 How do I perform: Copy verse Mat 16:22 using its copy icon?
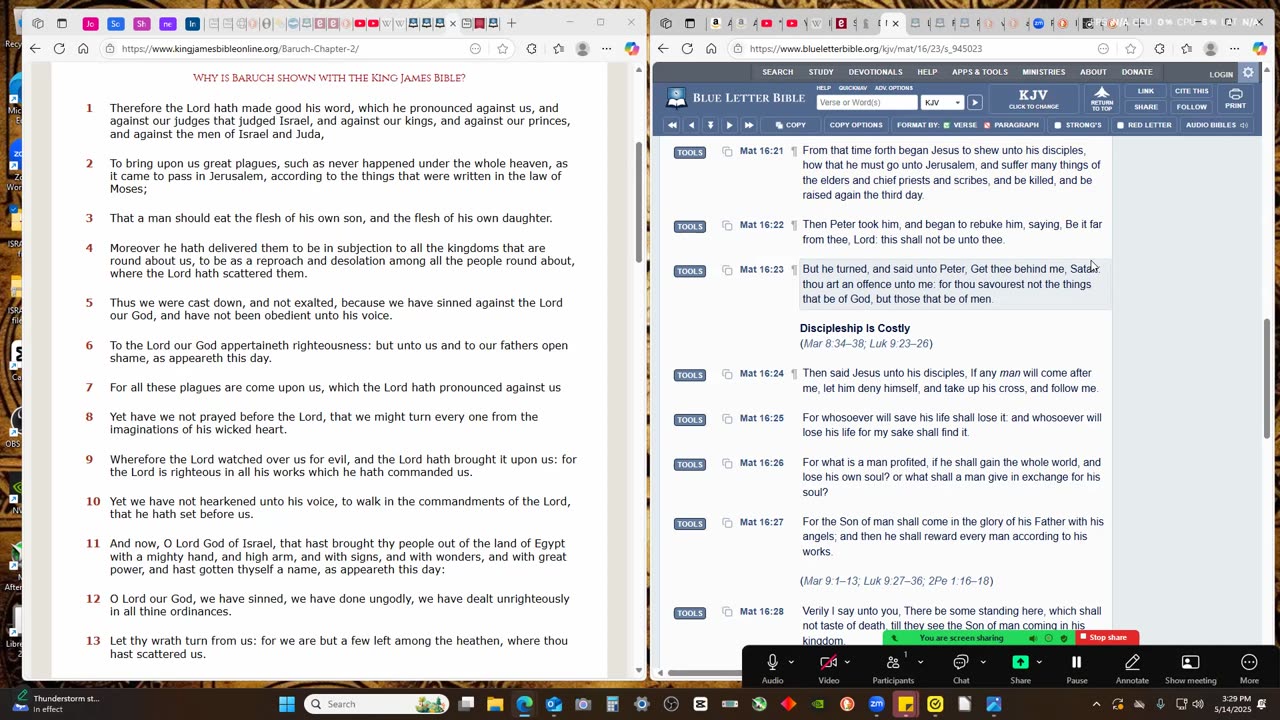tap(727, 226)
